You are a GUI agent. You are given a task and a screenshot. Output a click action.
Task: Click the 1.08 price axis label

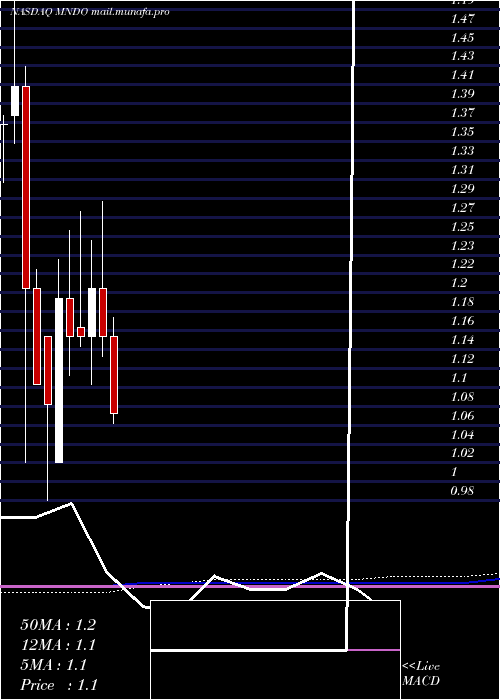462,397
